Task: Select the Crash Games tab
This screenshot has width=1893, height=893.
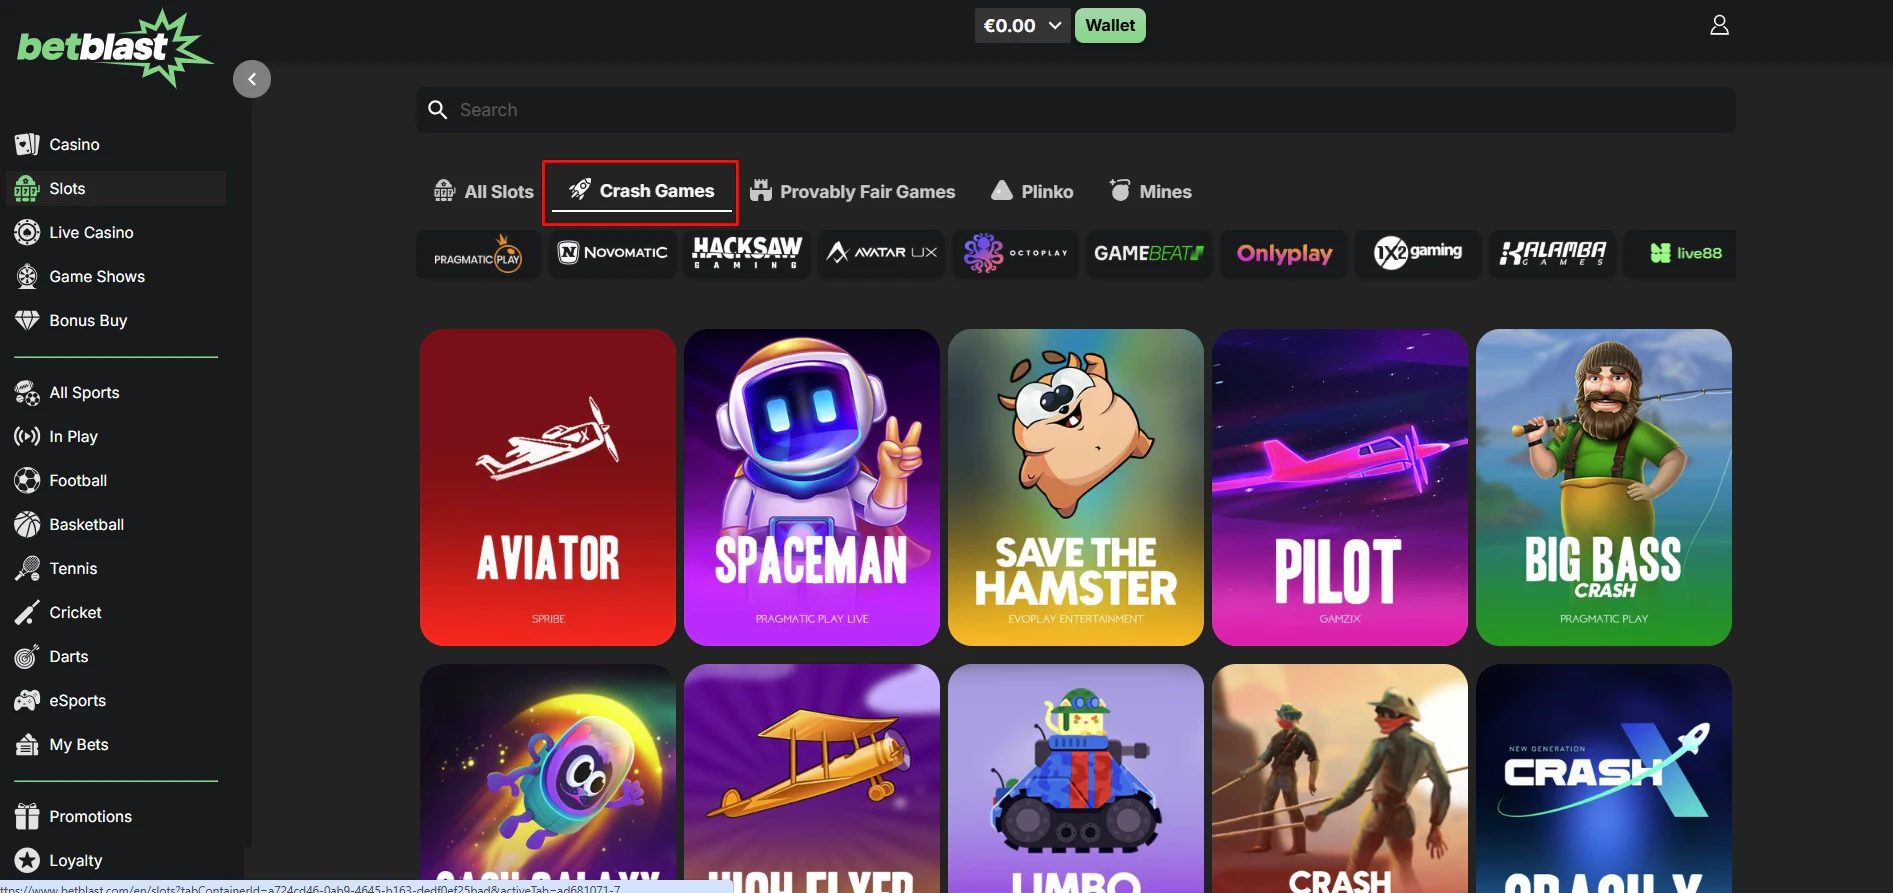Action: pyautogui.click(x=641, y=191)
